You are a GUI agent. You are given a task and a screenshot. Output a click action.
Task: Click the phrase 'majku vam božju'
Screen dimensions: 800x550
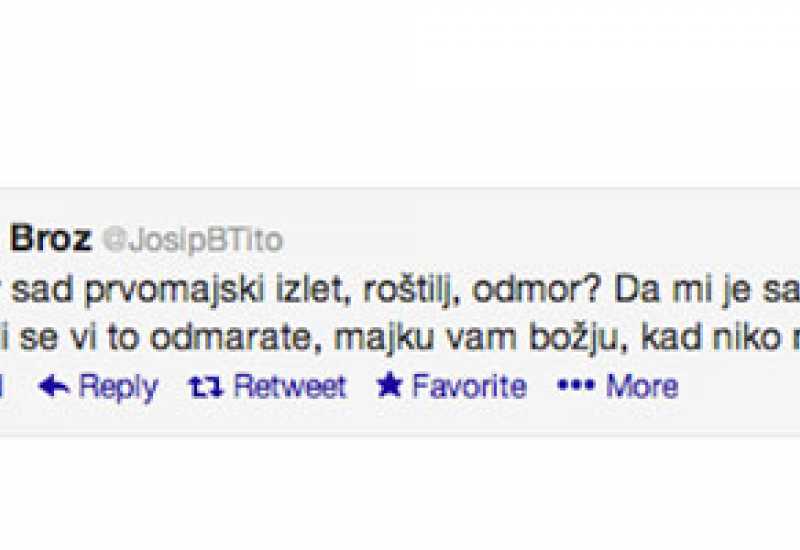pos(476,338)
